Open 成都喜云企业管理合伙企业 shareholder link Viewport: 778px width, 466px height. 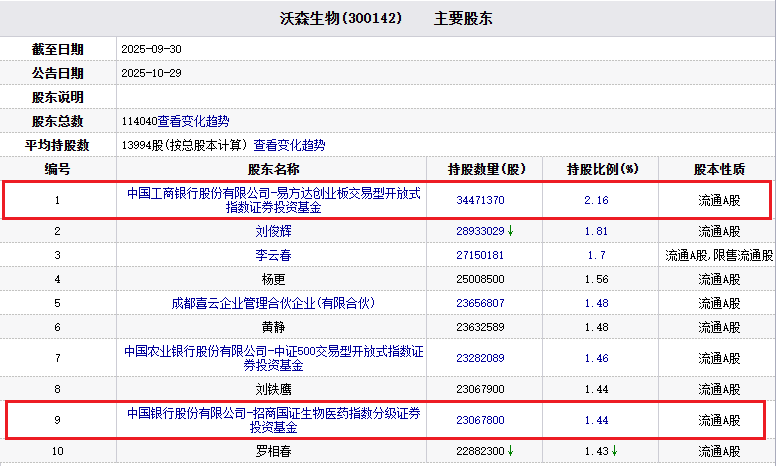[273, 303]
